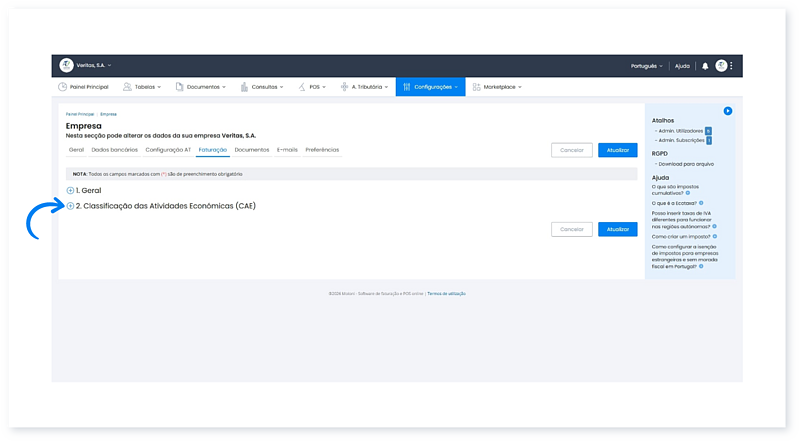800x442 pixels.
Task: Click badge next to Admin. Utilizadores
Action: (x=708, y=130)
